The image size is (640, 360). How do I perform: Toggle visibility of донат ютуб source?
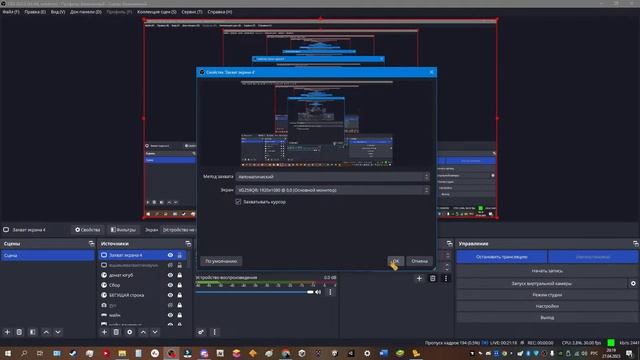click(170, 275)
